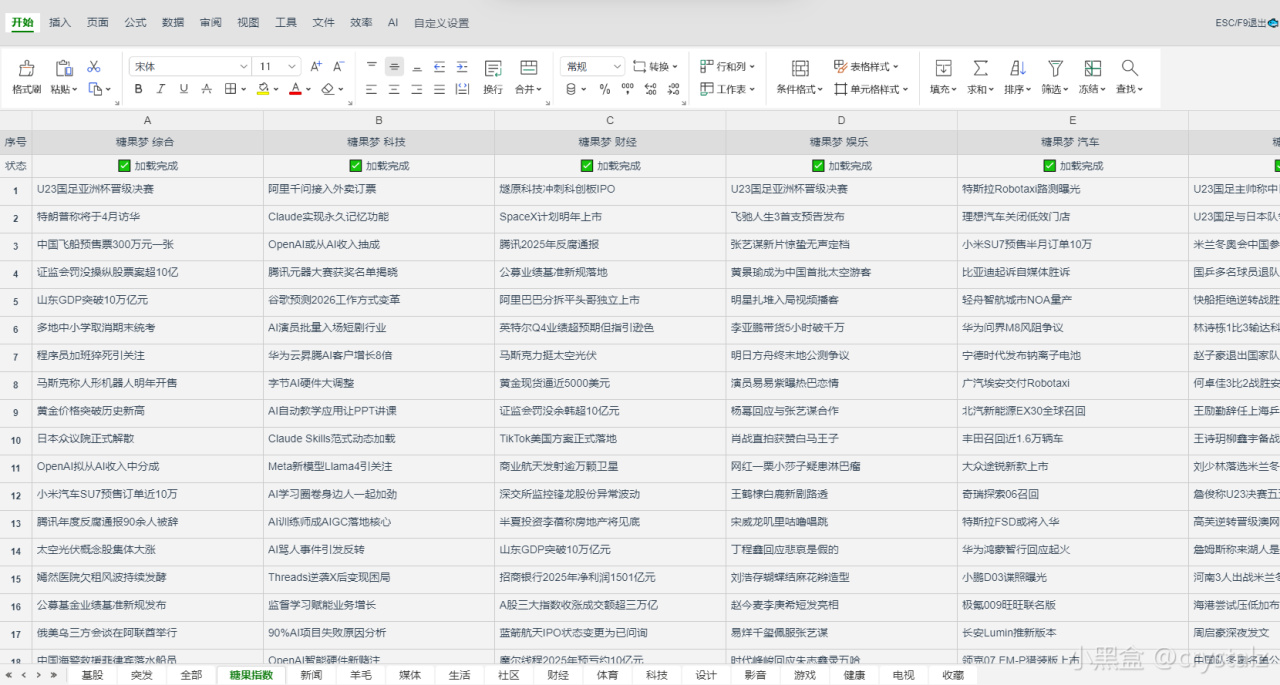Align cell content to top
The image size is (1280, 685).
click(x=372, y=66)
